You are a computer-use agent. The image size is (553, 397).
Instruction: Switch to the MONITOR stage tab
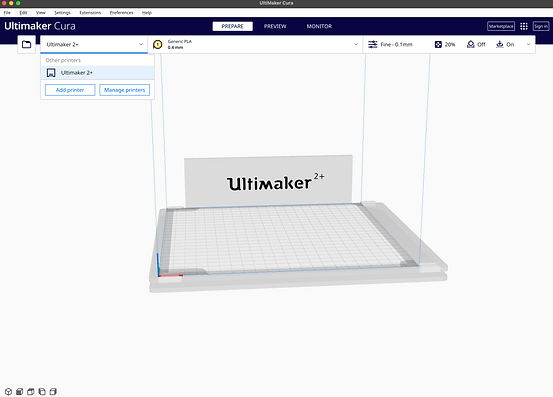(x=319, y=26)
